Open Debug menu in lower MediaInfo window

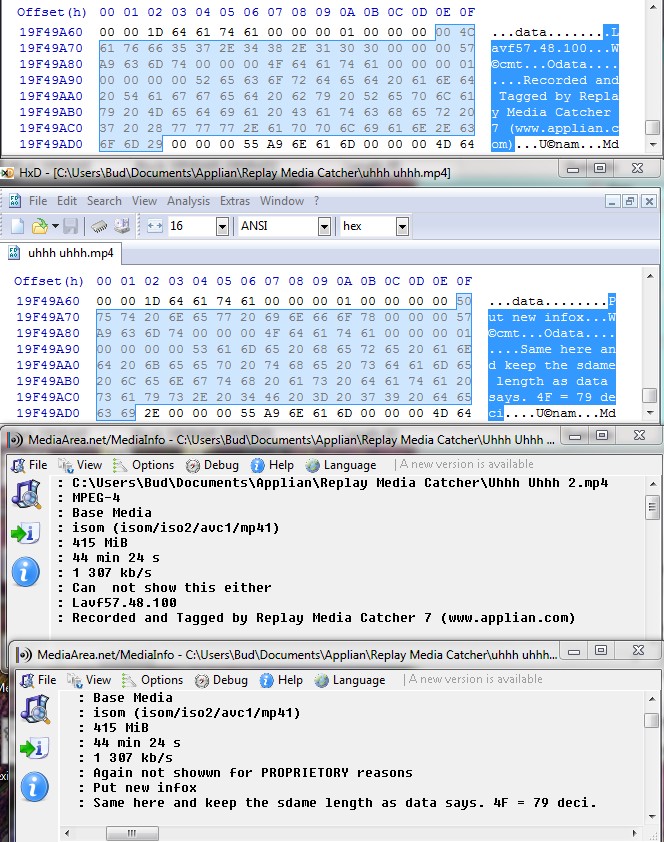[x=221, y=680]
